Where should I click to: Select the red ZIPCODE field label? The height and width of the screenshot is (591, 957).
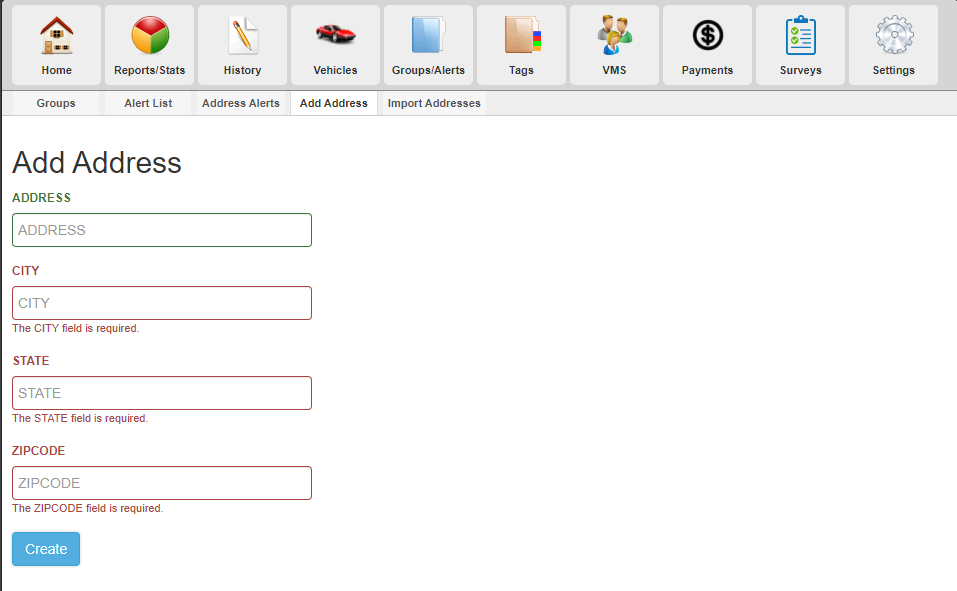pos(38,451)
